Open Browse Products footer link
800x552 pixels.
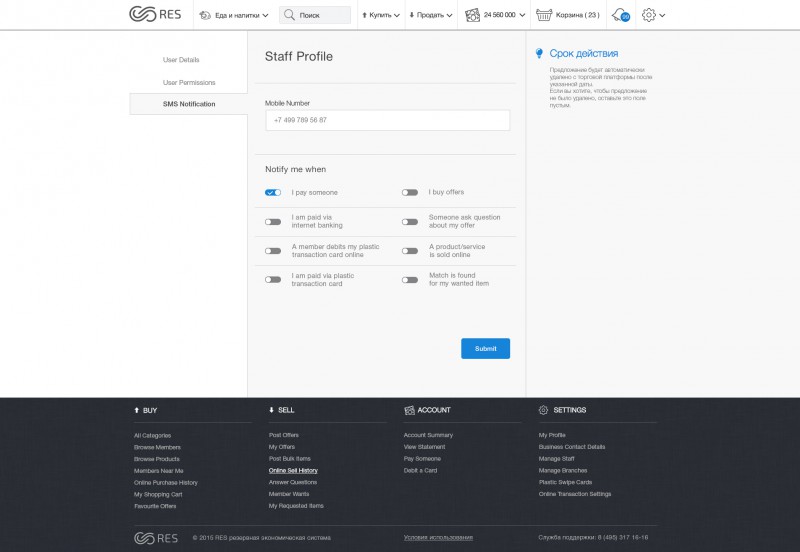click(157, 459)
